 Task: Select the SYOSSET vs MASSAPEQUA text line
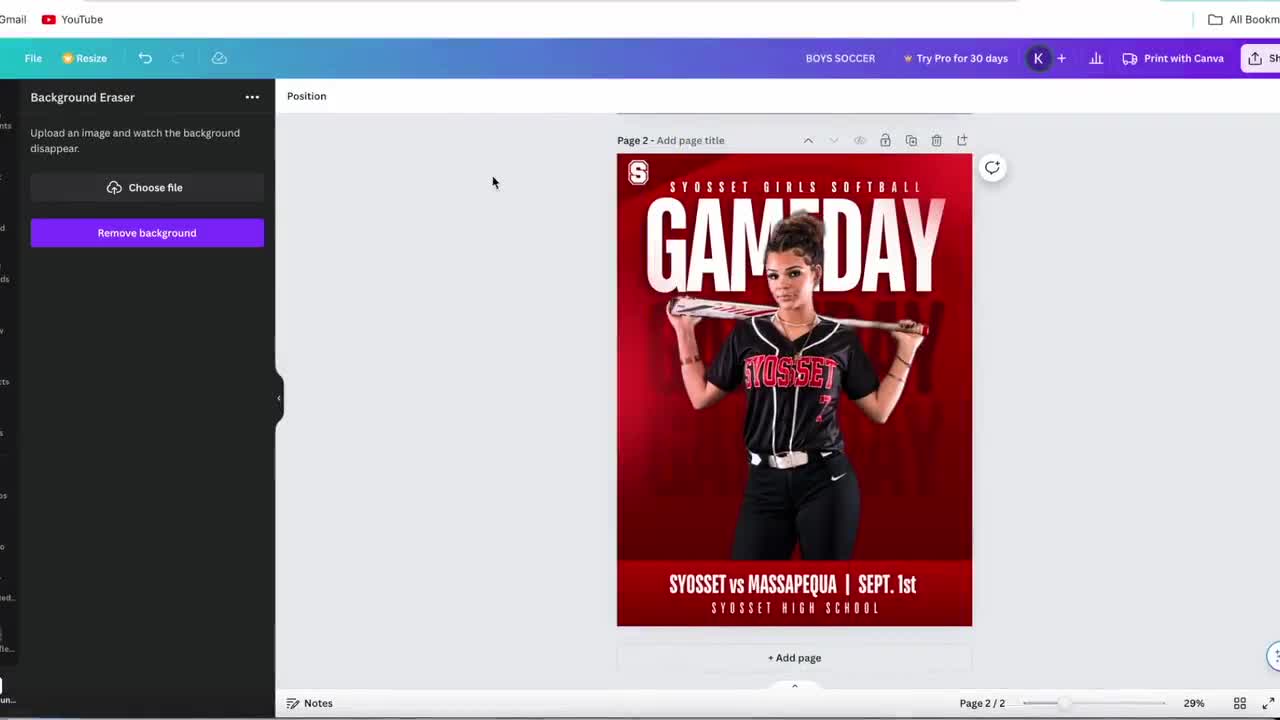792,585
